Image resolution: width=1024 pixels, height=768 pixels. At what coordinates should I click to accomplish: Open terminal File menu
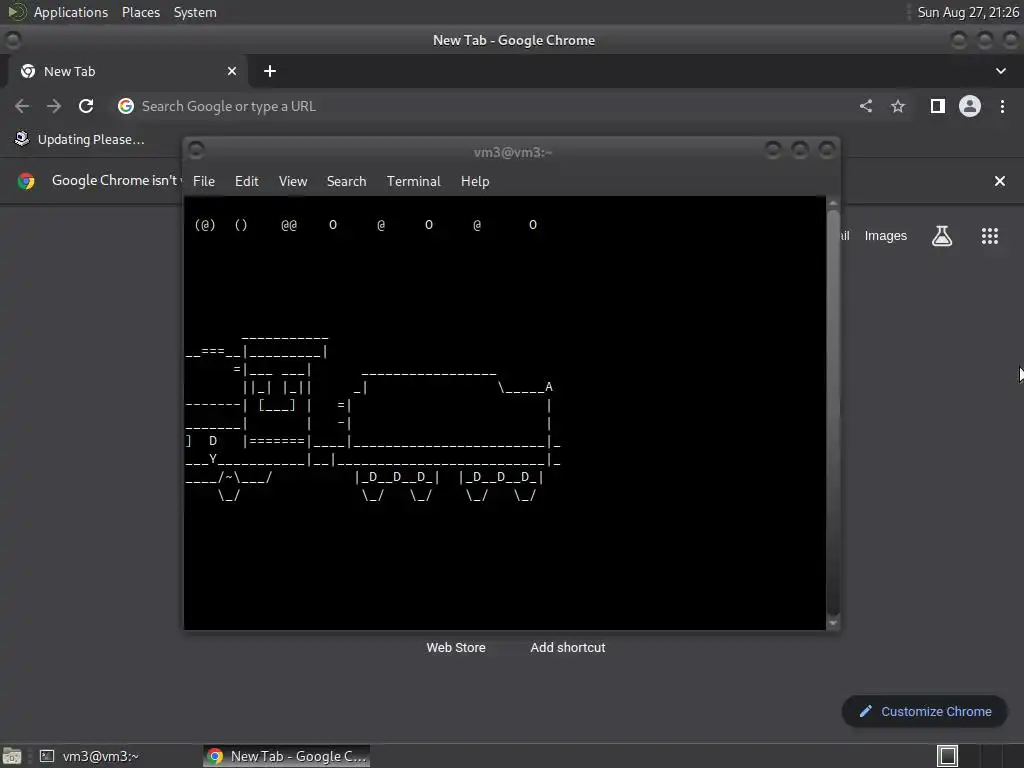coord(204,181)
